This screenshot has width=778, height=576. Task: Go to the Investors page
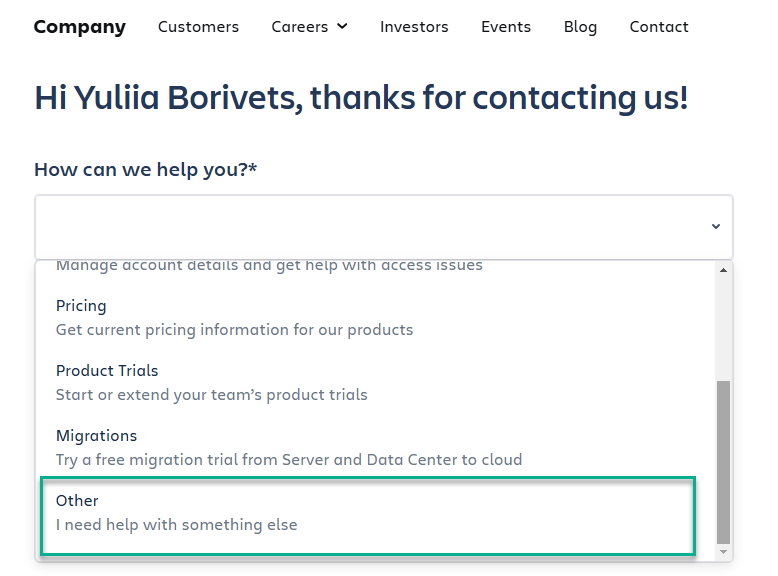tap(414, 27)
